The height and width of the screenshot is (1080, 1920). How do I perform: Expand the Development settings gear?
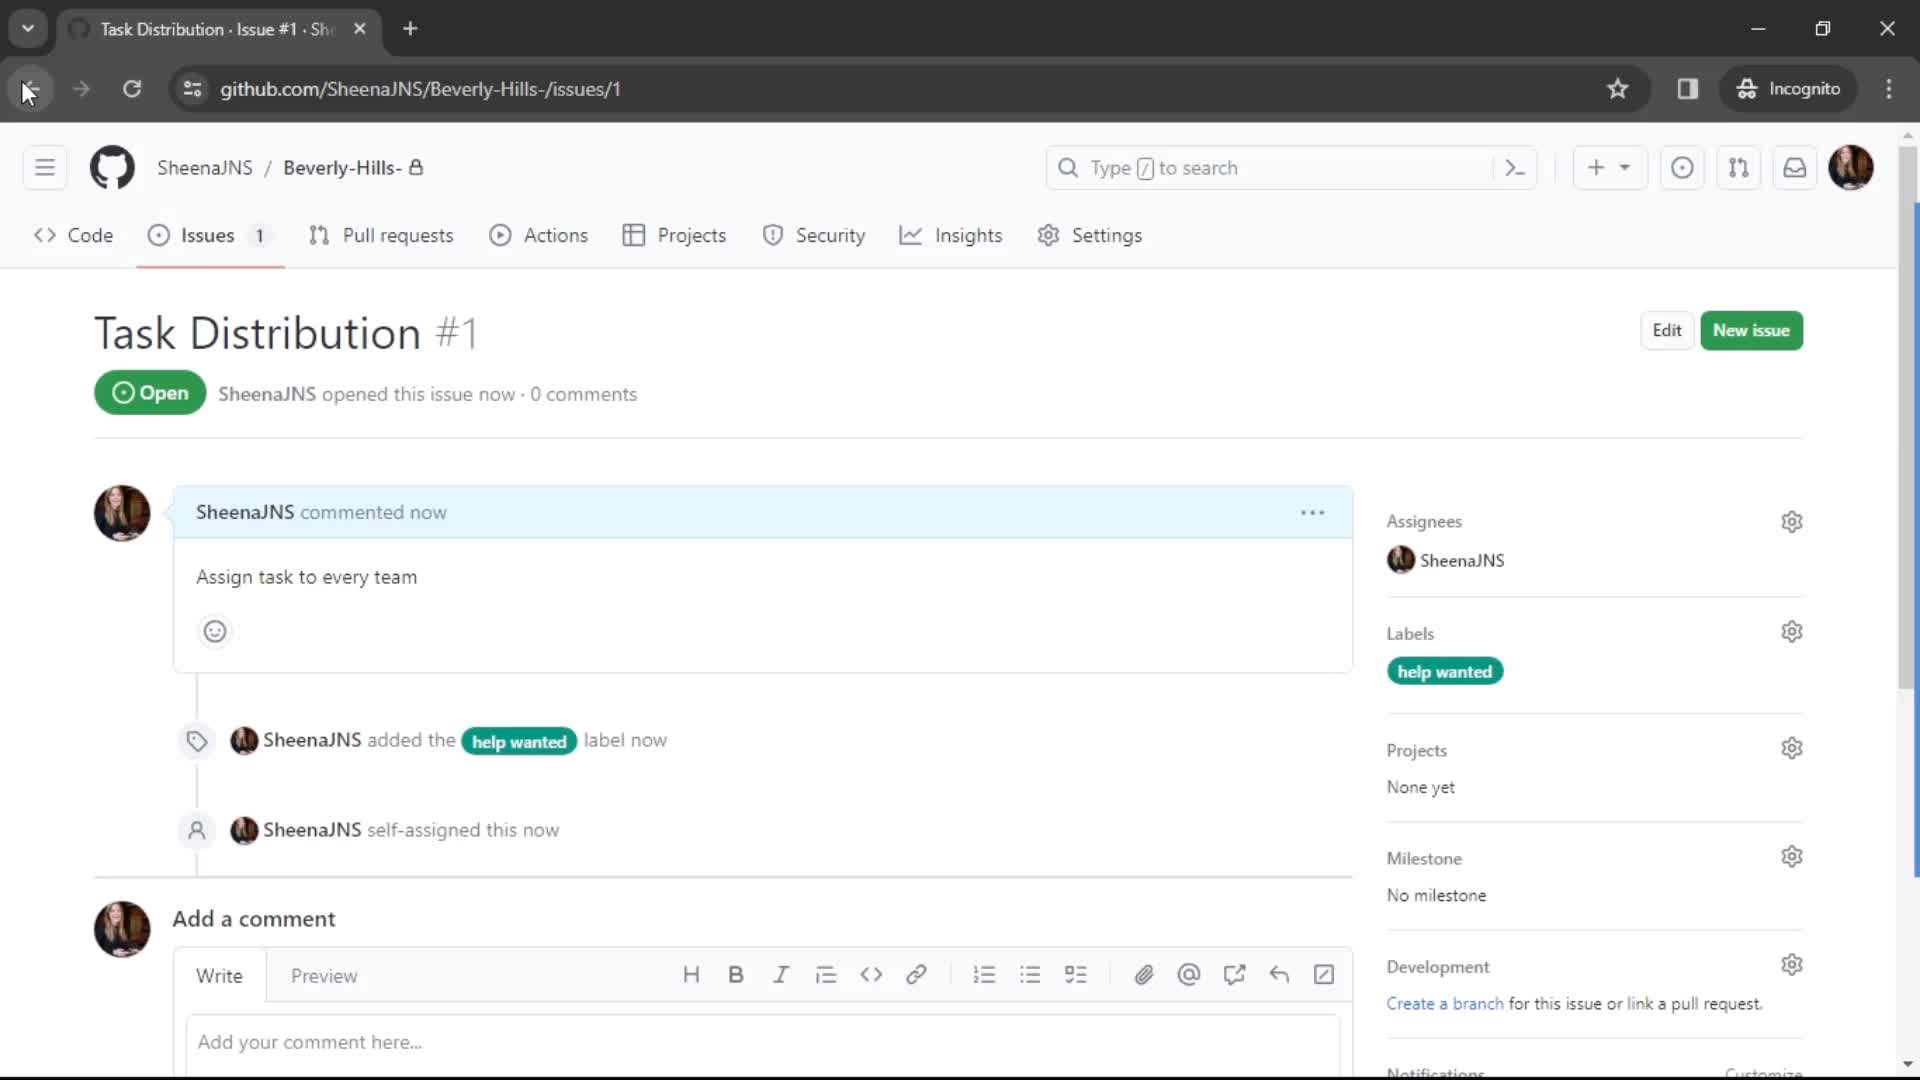1791,964
